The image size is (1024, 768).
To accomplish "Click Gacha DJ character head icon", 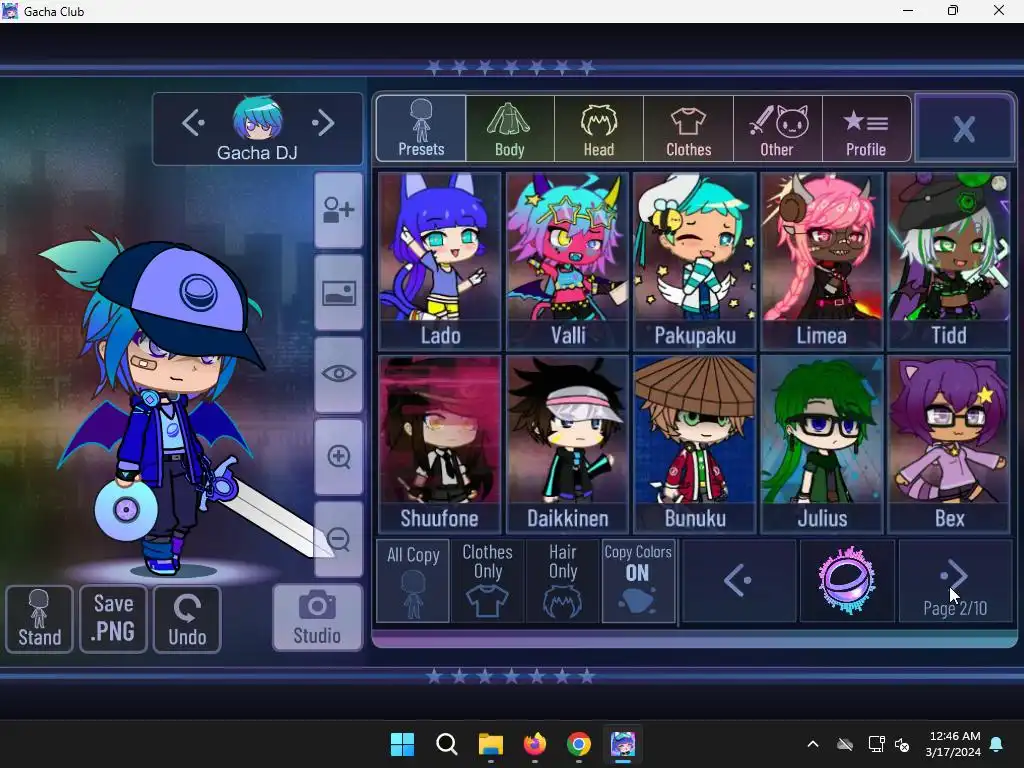I will click(257, 119).
